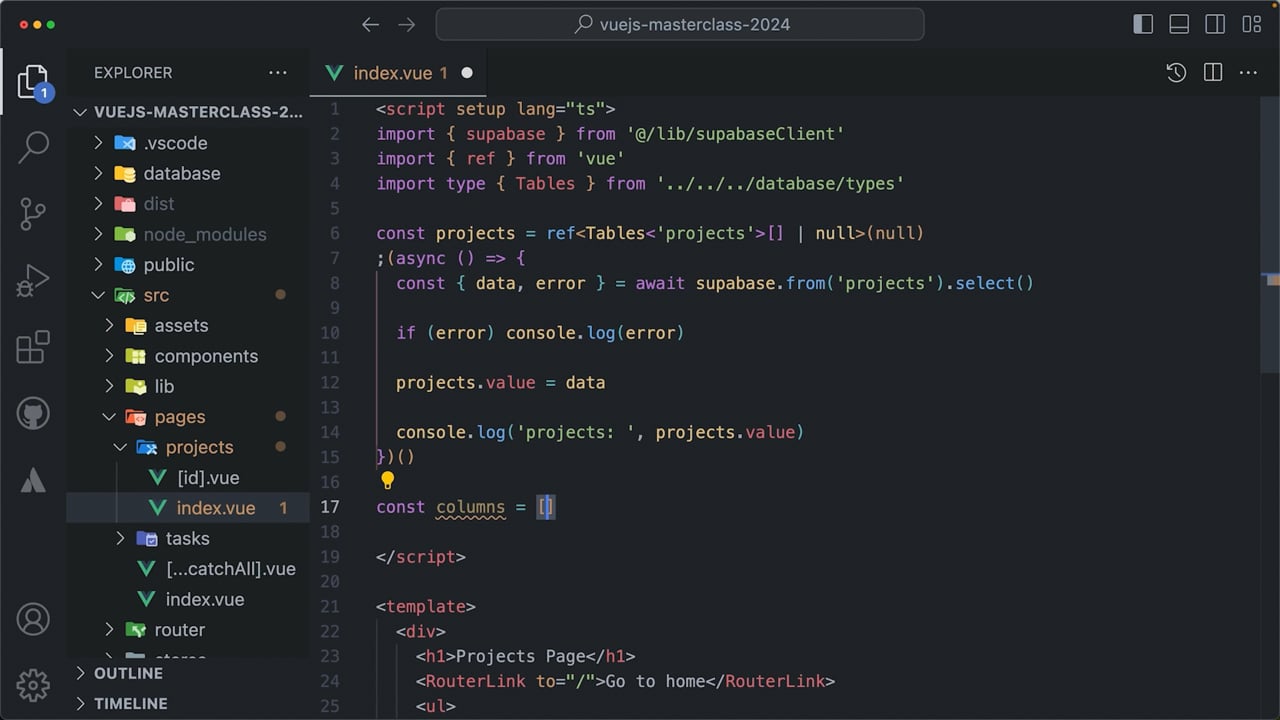
Task: Select index.vue under projects folder
Action: (x=188, y=508)
